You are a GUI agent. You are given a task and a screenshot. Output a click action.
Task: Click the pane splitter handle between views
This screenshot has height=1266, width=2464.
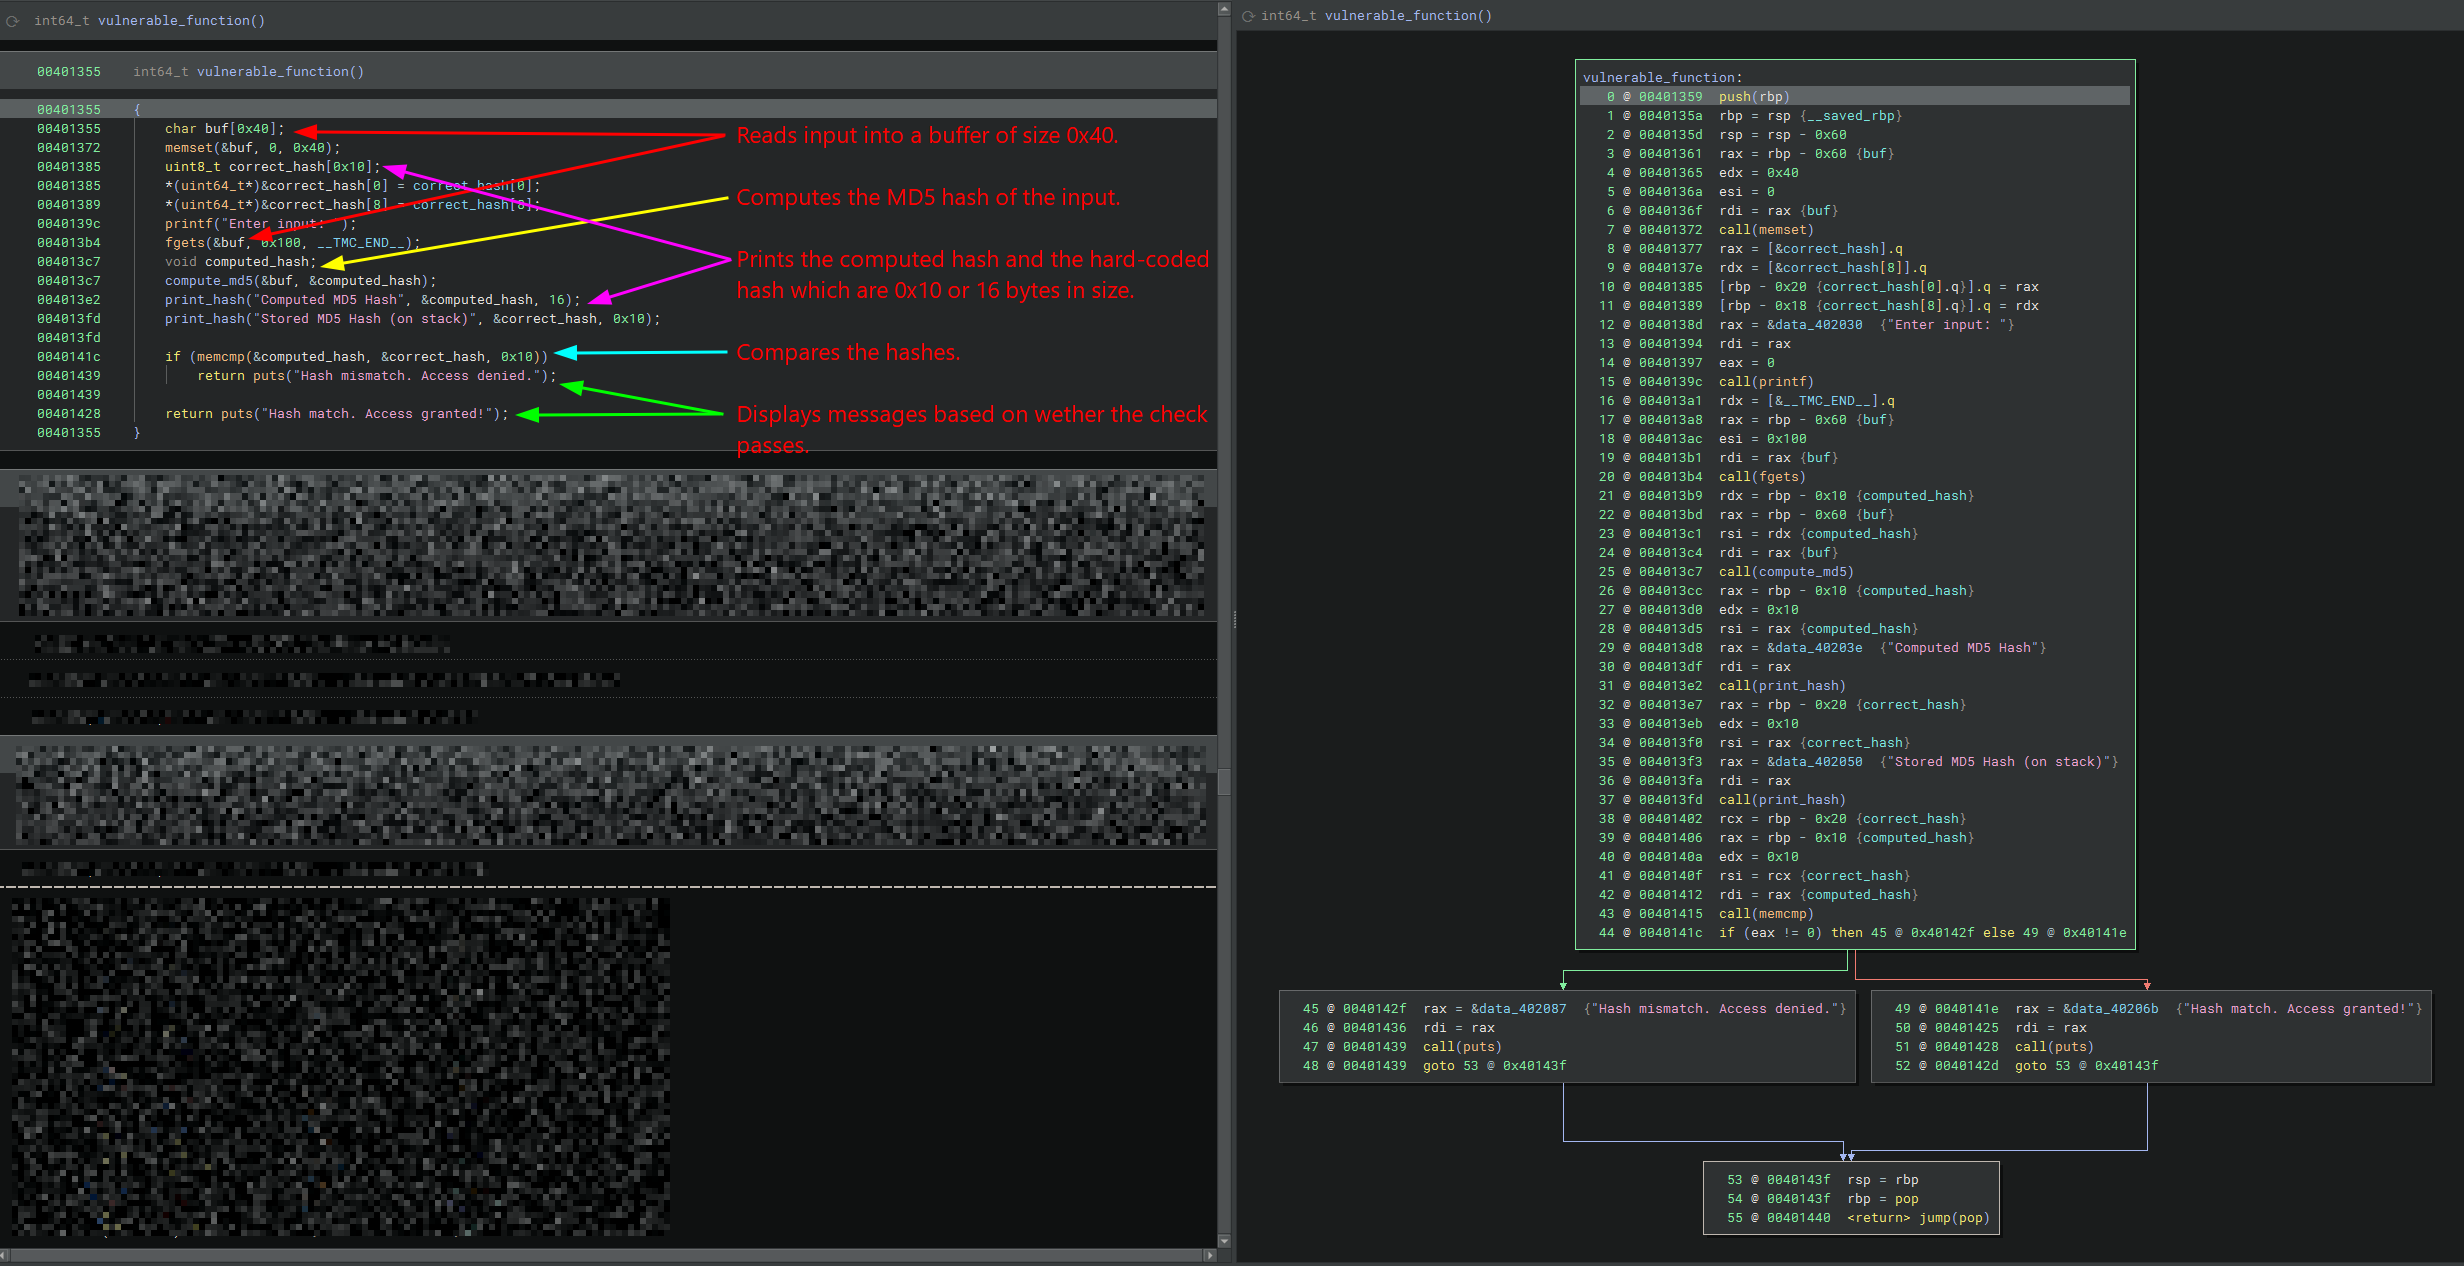1235,620
